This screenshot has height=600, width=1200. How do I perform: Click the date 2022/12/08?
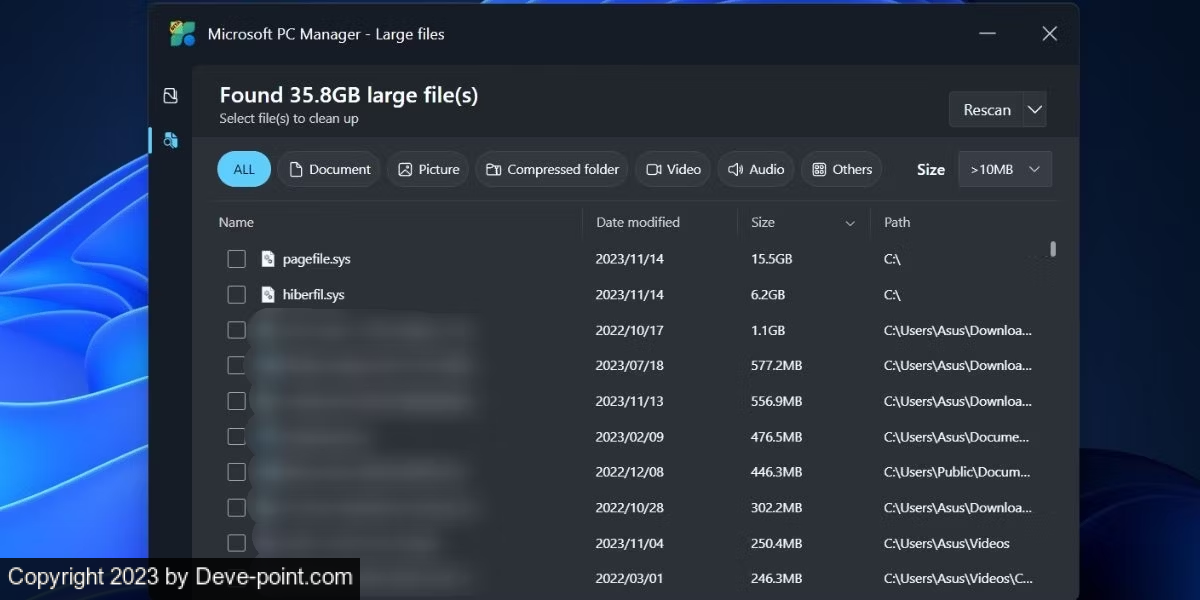pos(629,472)
